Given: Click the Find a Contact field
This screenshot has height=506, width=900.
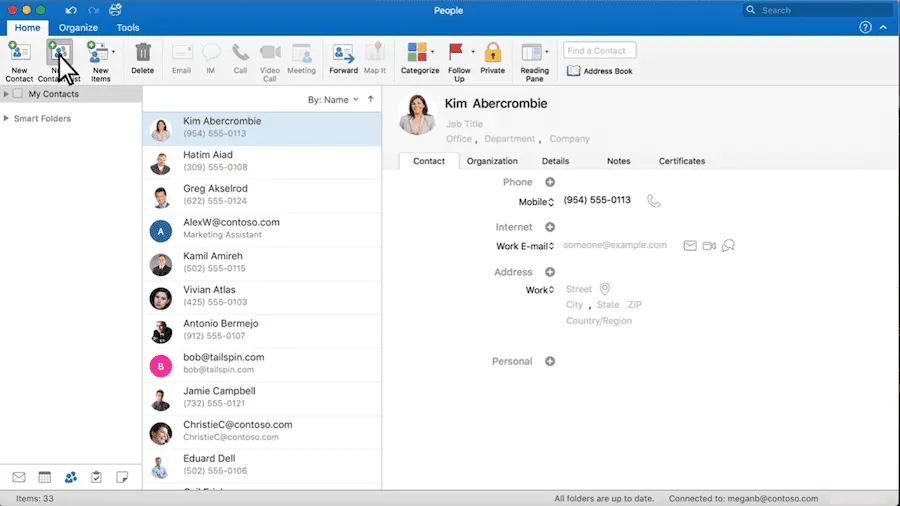Looking at the screenshot, I should 599,50.
